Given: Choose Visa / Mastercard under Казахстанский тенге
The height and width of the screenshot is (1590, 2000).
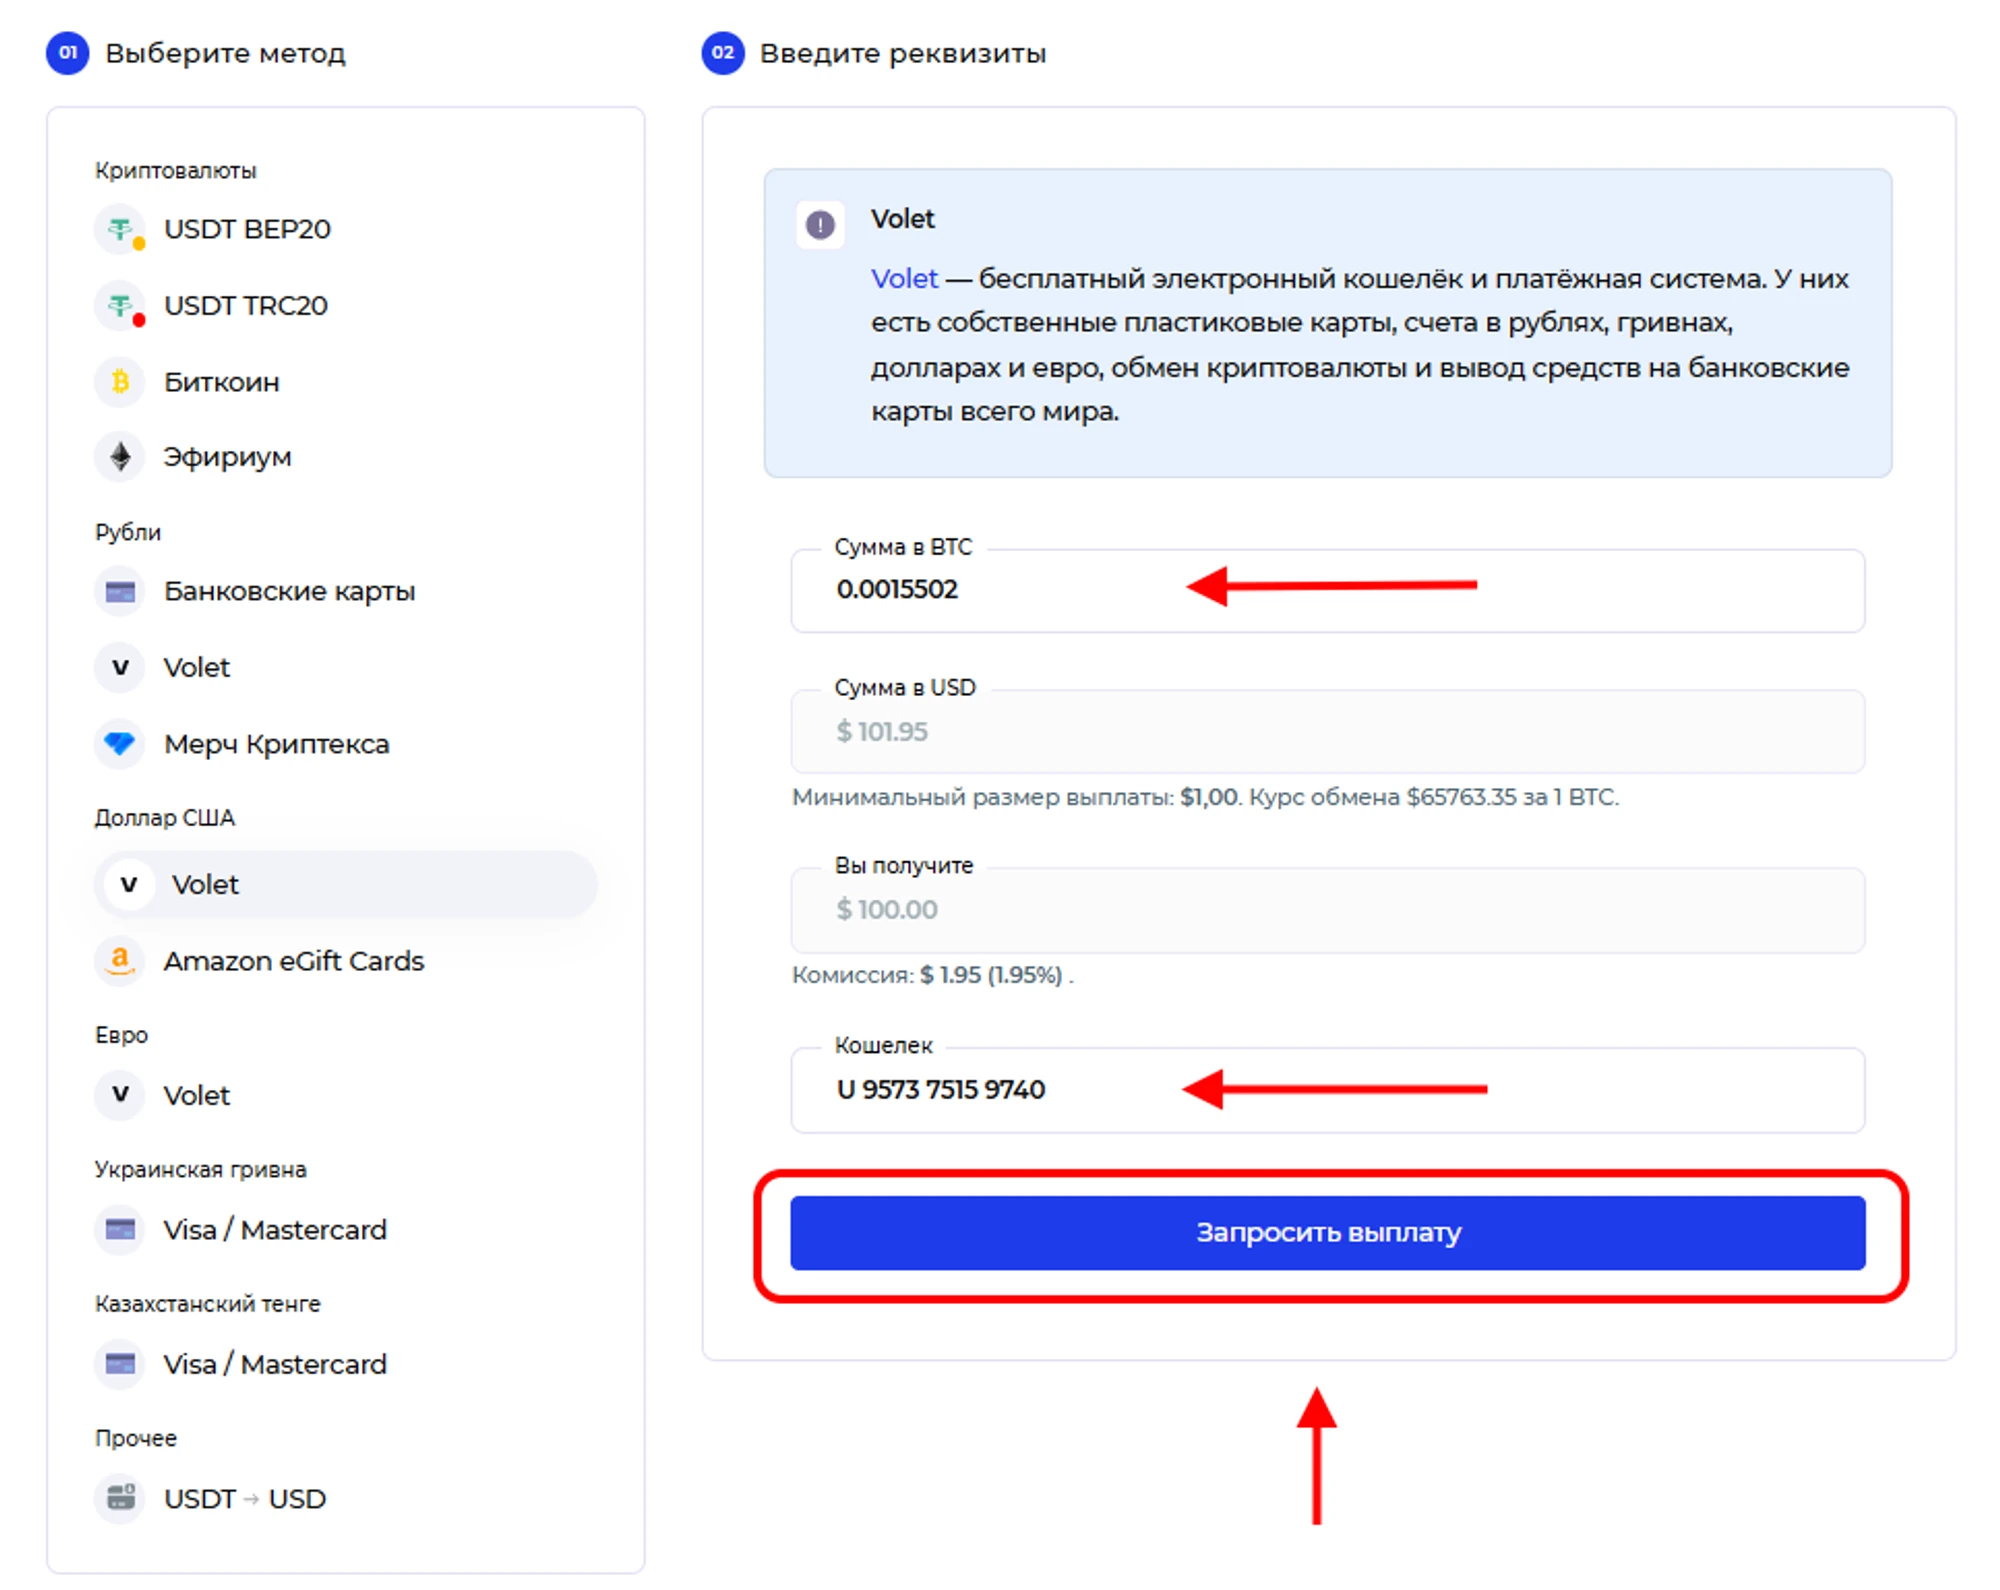Looking at the screenshot, I should point(275,1364).
